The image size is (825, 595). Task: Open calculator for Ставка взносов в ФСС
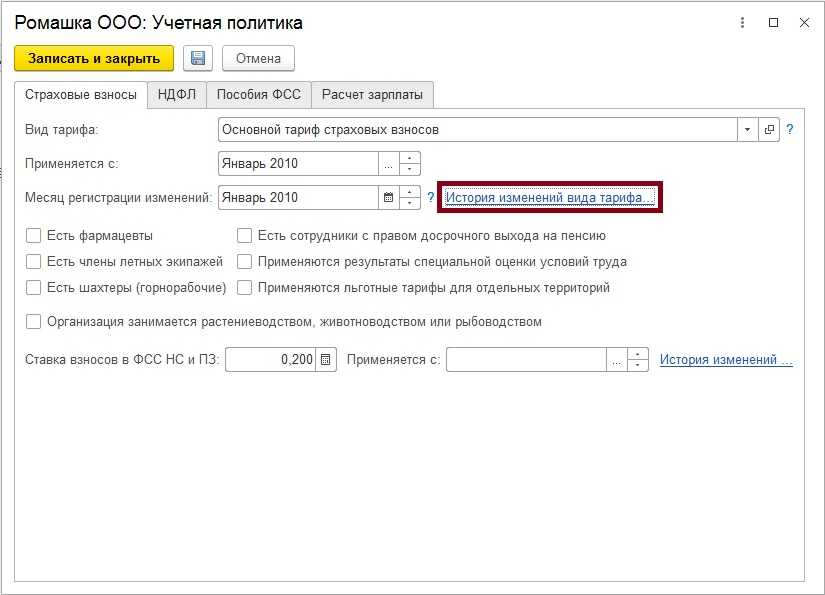326,360
